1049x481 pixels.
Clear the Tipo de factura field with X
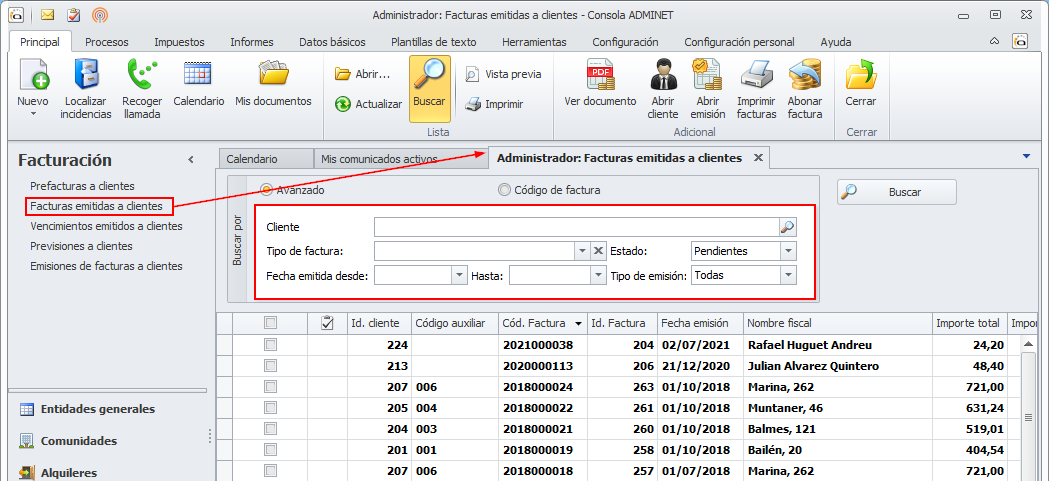pyautogui.click(x=599, y=252)
